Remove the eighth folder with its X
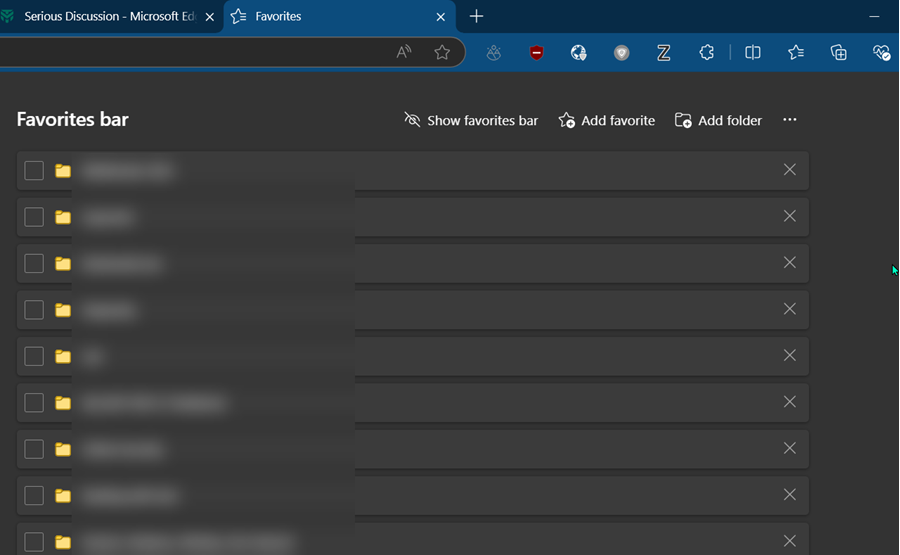The height and width of the screenshot is (555, 900). point(790,495)
